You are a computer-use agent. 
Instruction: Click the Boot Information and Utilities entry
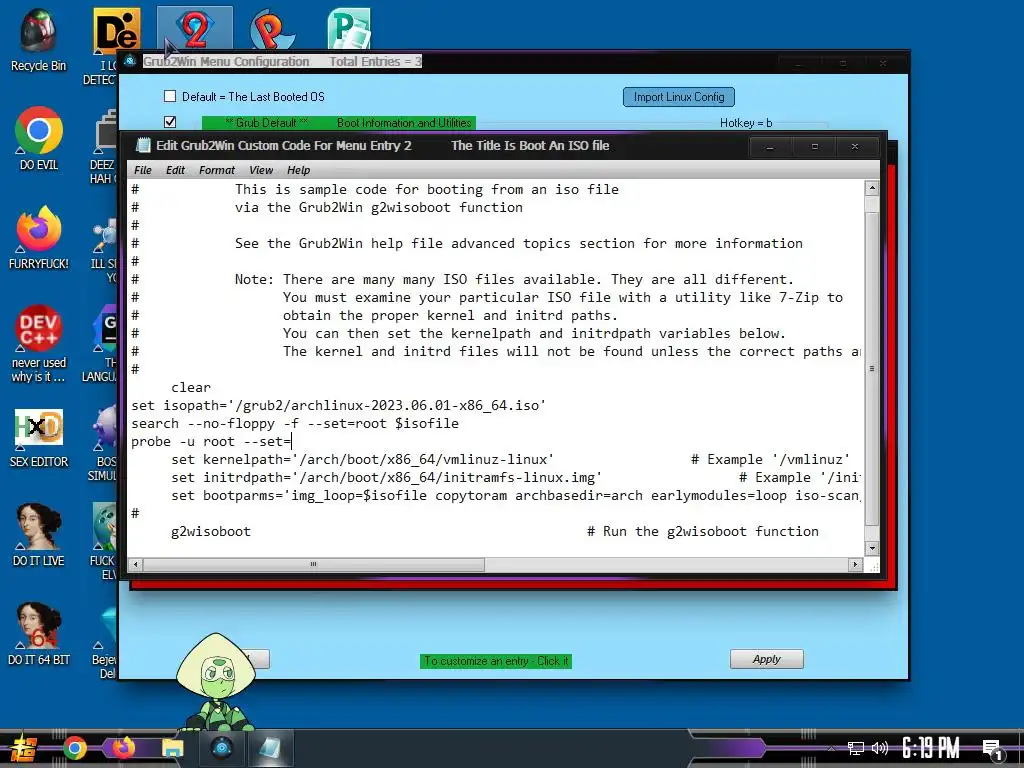click(x=404, y=123)
